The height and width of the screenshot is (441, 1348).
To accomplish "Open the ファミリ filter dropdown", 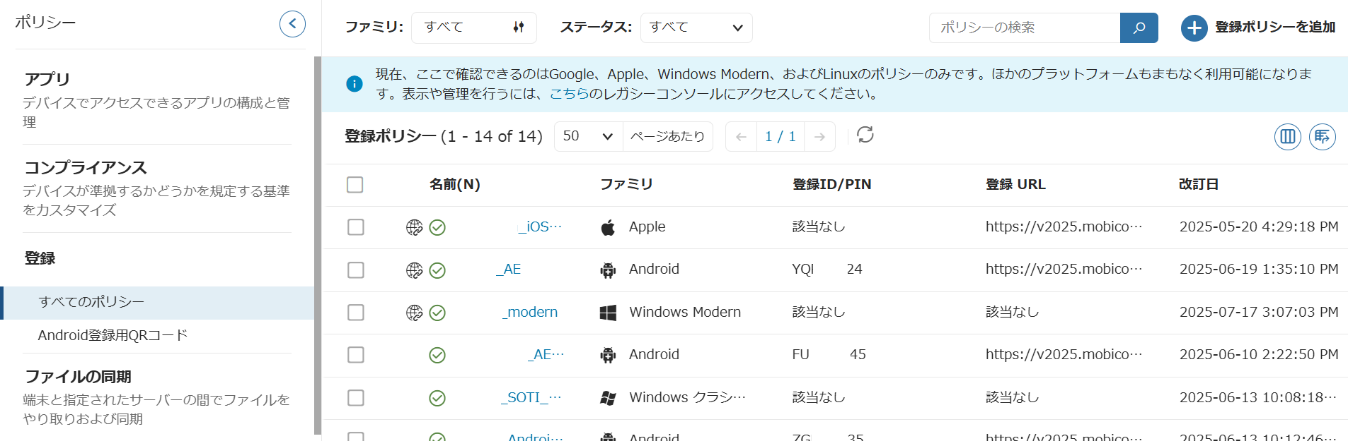I will [474, 28].
